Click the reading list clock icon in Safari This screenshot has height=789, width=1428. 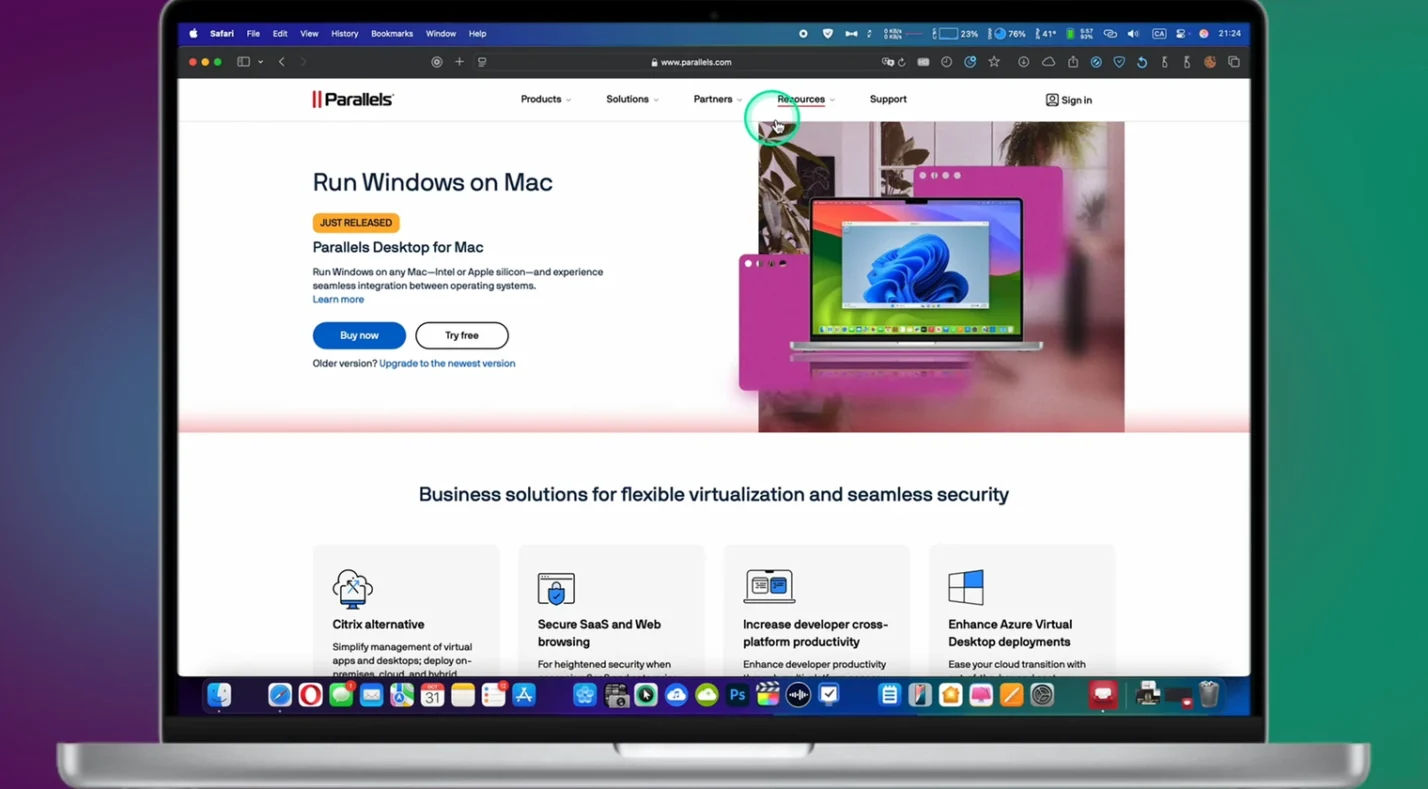pyautogui.click(x=947, y=62)
